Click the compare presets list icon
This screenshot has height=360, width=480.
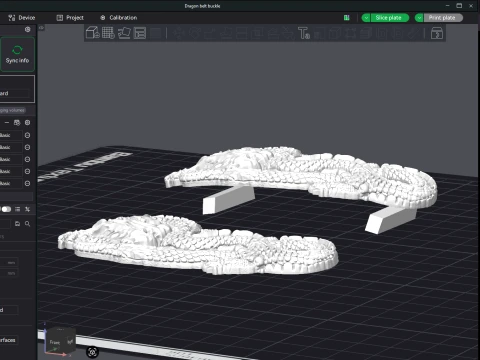17,209
